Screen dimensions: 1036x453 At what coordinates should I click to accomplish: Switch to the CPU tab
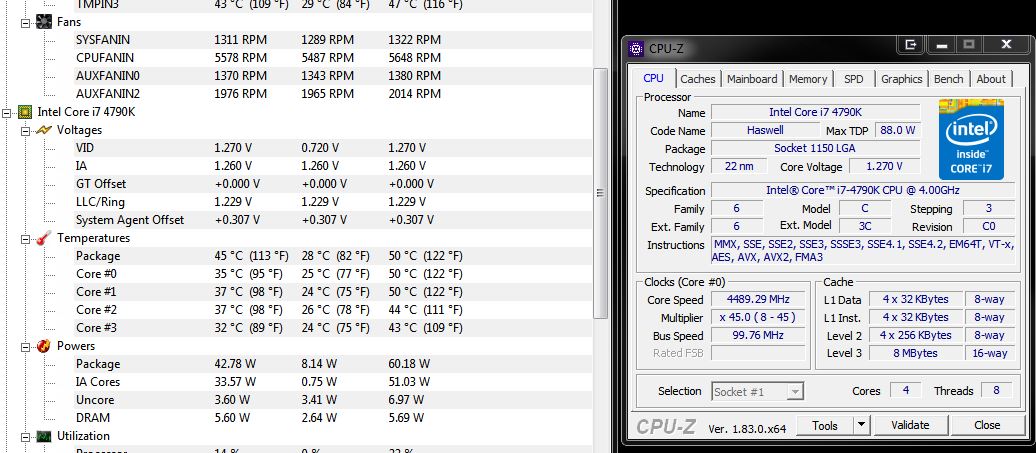tap(653, 78)
